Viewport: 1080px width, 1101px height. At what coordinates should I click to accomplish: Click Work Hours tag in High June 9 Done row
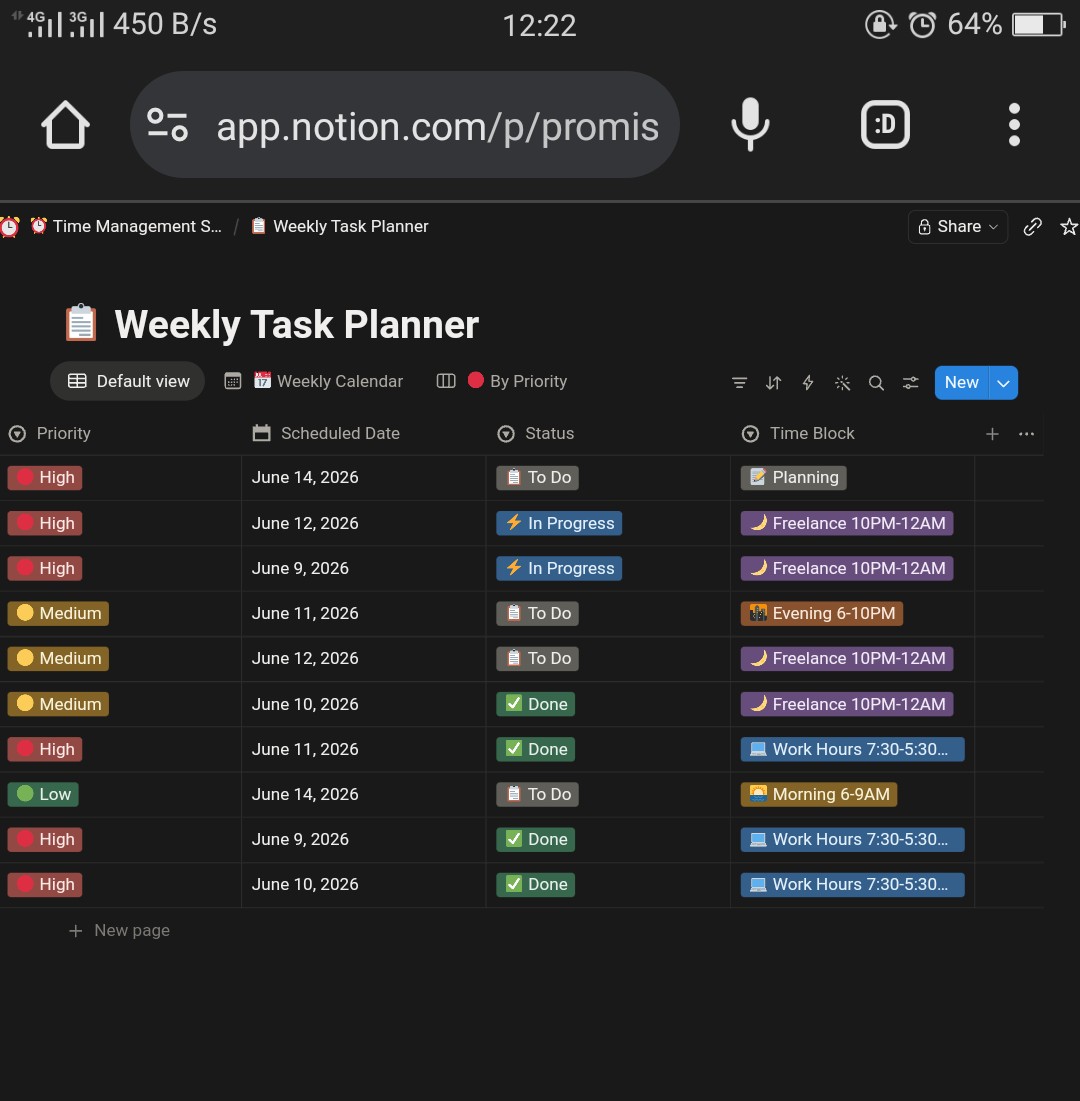tap(852, 839)
